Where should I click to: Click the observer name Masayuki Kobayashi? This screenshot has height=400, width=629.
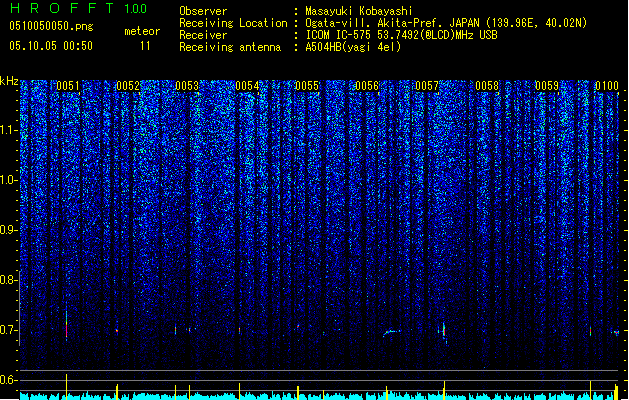[x=359, y=11]
